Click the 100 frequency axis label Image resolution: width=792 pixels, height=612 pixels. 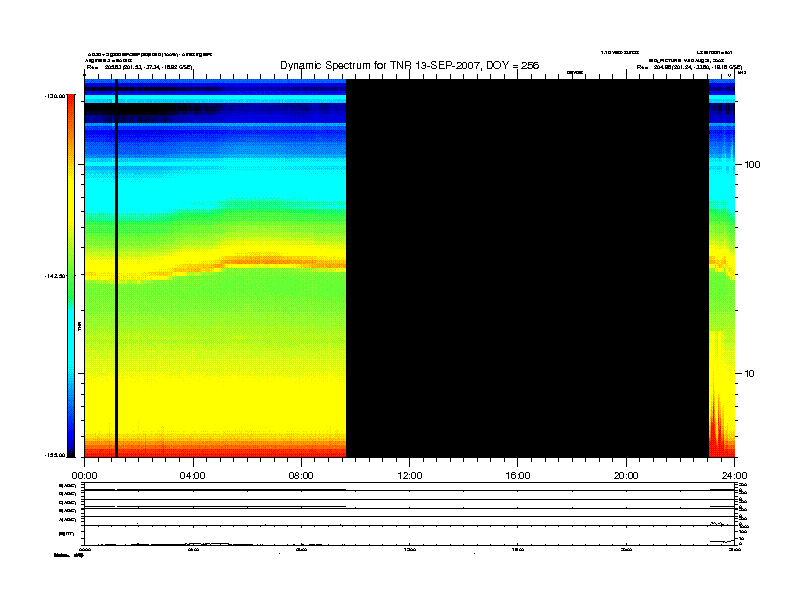coord(752,165)
